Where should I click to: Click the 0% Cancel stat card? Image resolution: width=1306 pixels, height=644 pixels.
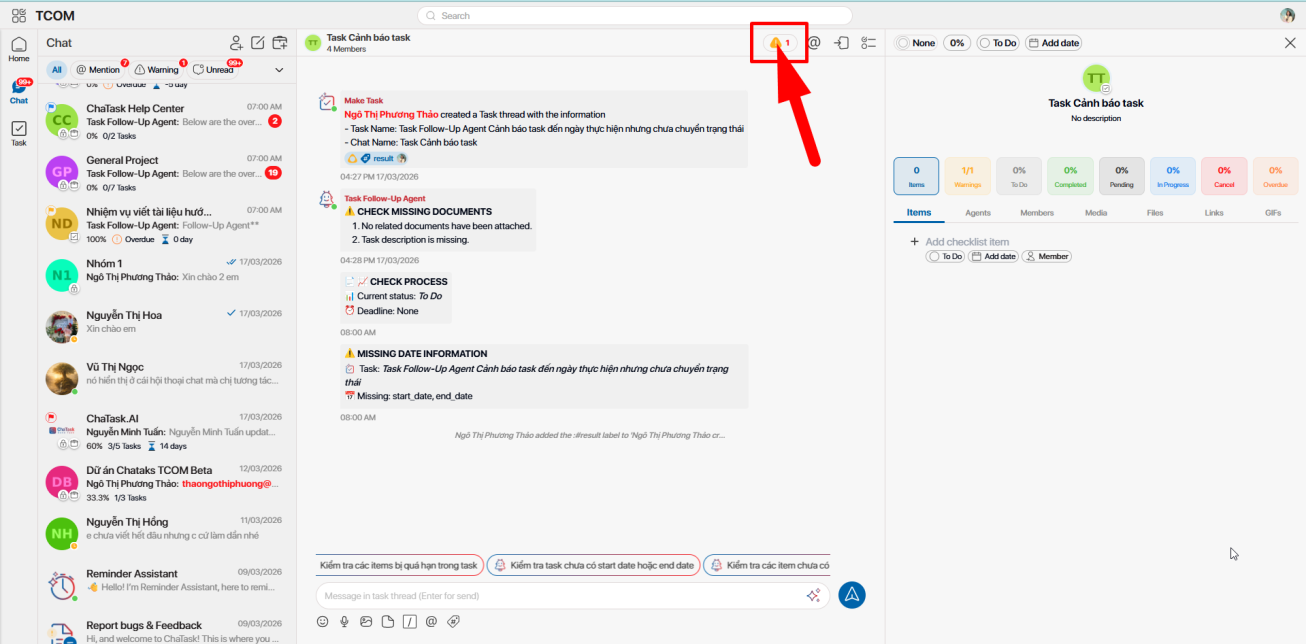coord(1224,176)
